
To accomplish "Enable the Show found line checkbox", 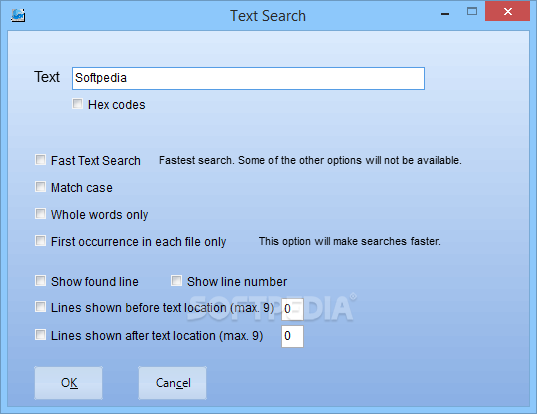I will click(40, 281).
